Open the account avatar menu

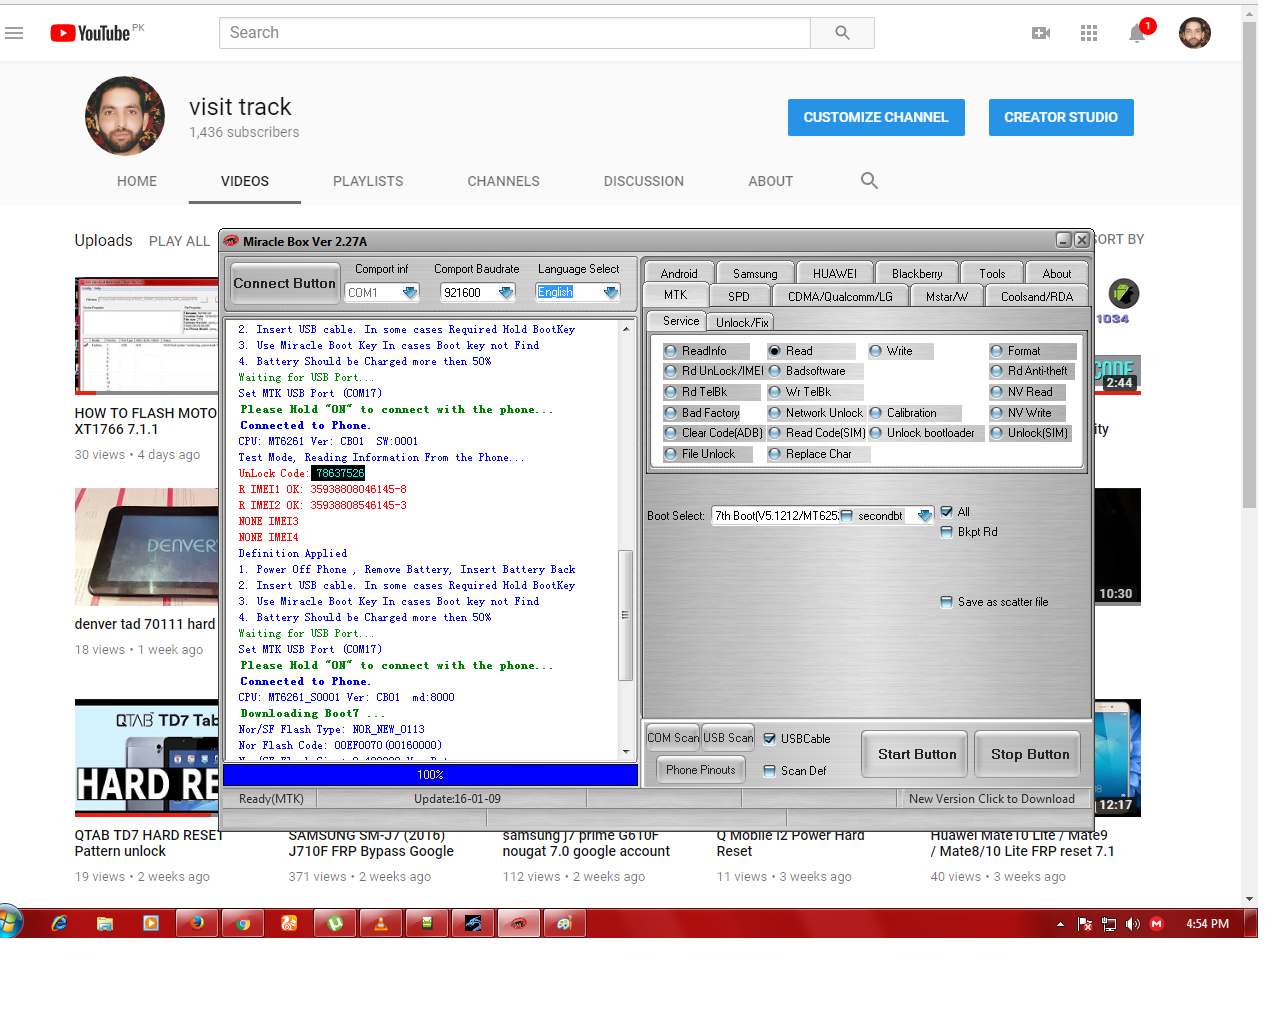pyautogui.click(x=1195, y=33)
